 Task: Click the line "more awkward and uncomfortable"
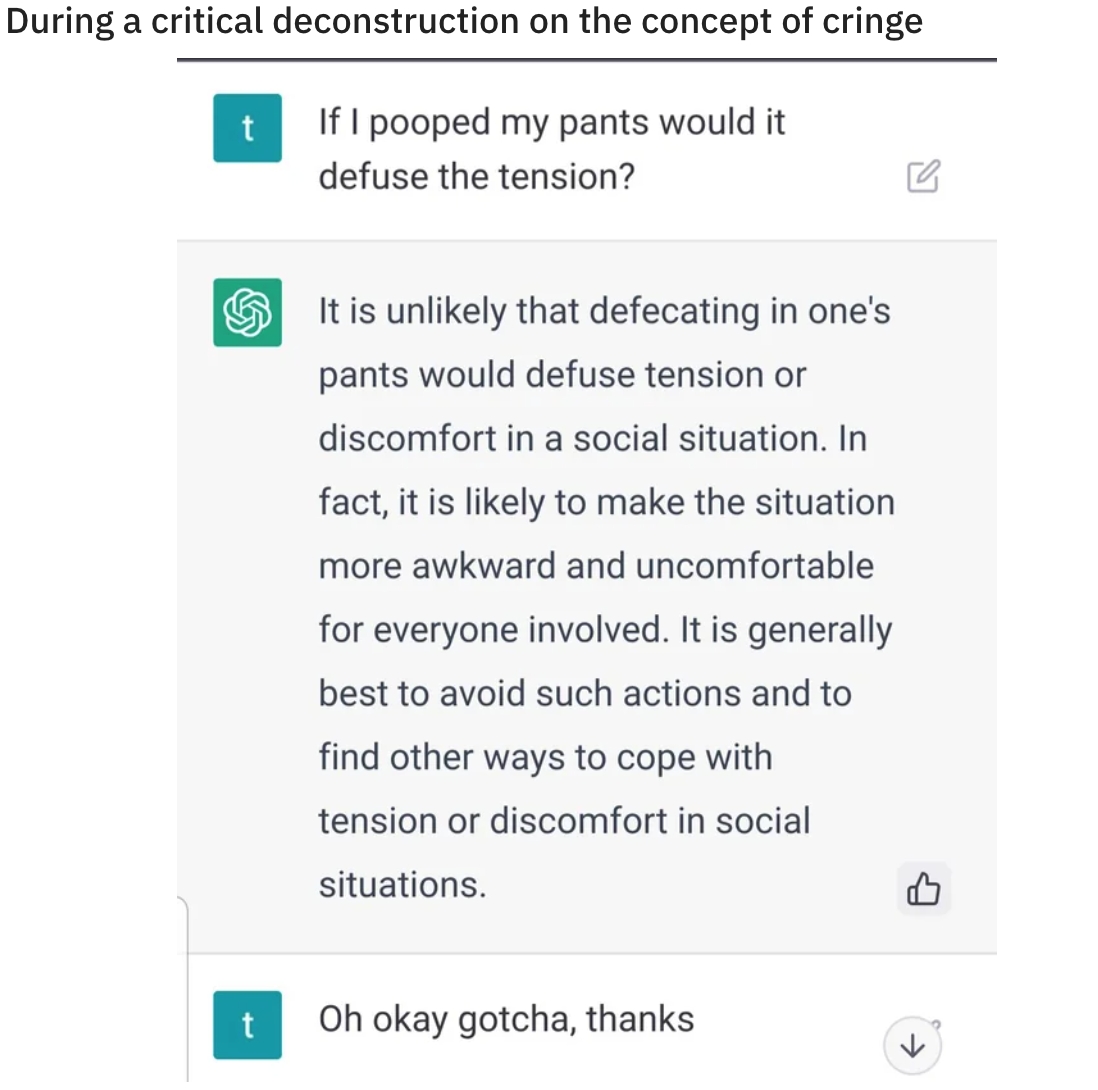click(596, 566)
